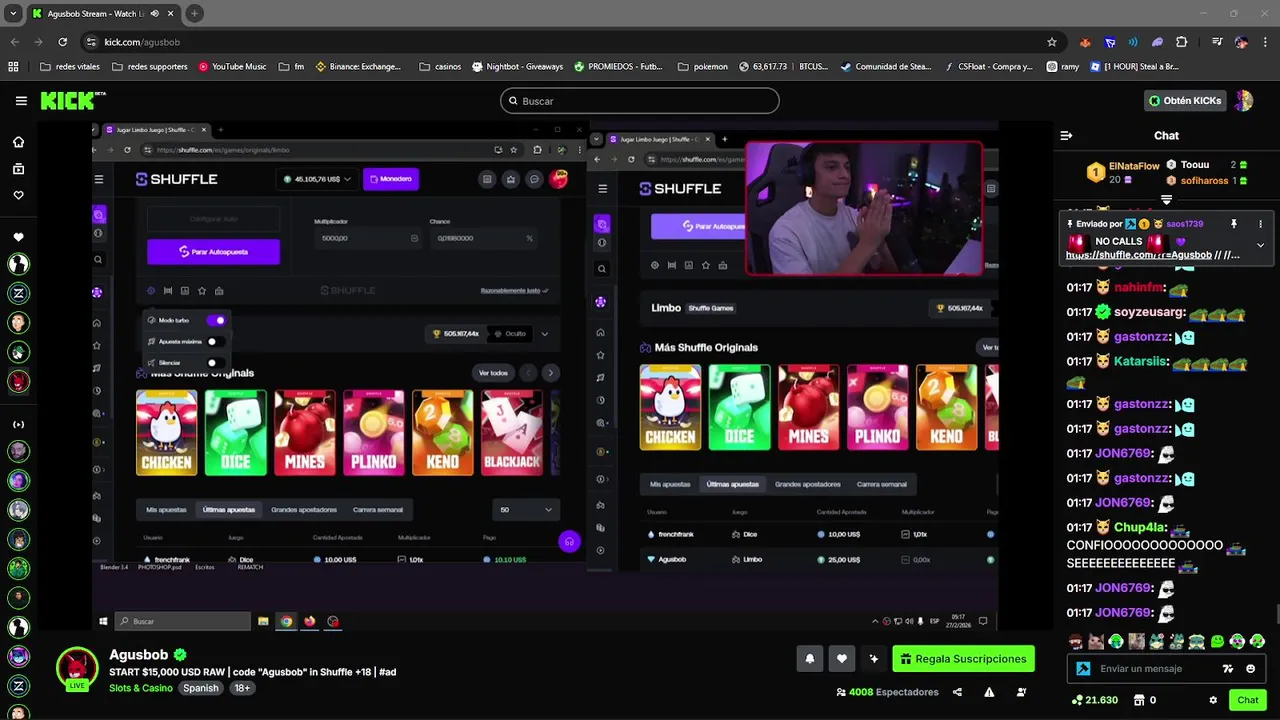Click the Monedero wallet button
Viewport: 1280px width, 720px height.
[390, 179]
